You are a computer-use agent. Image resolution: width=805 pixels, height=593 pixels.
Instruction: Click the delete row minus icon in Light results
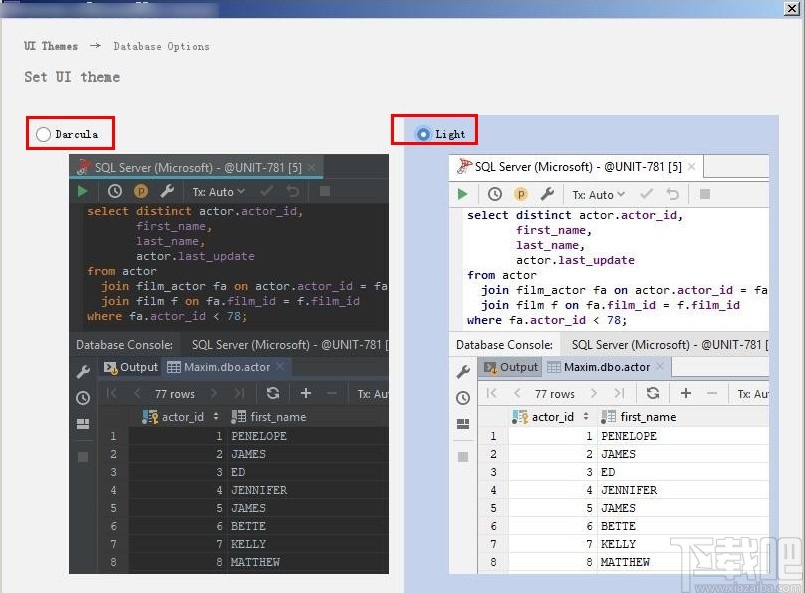point(712,393)
